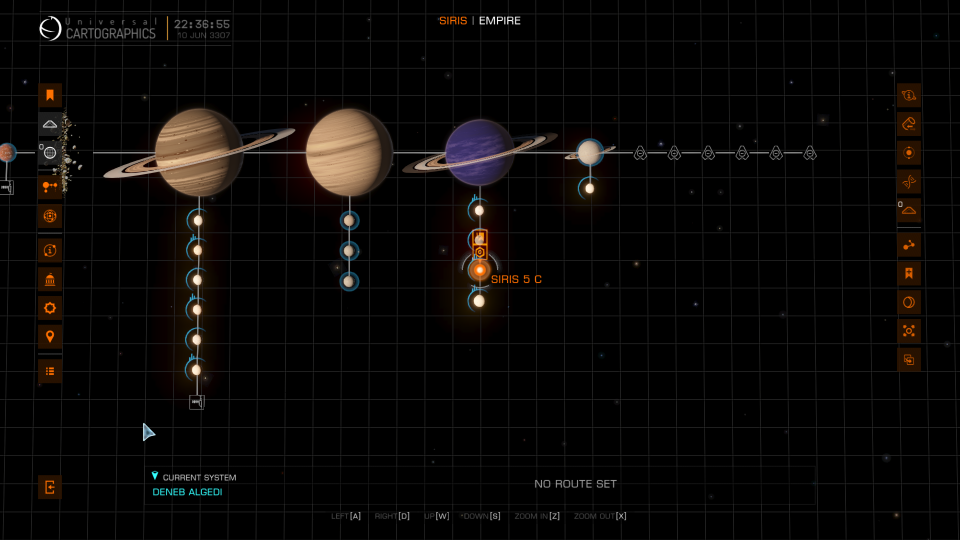Image resolution: width=960 pixels, height=540 pixels.
Task: Select the moon below SIRIS 5 C
Action: (479, 301)
